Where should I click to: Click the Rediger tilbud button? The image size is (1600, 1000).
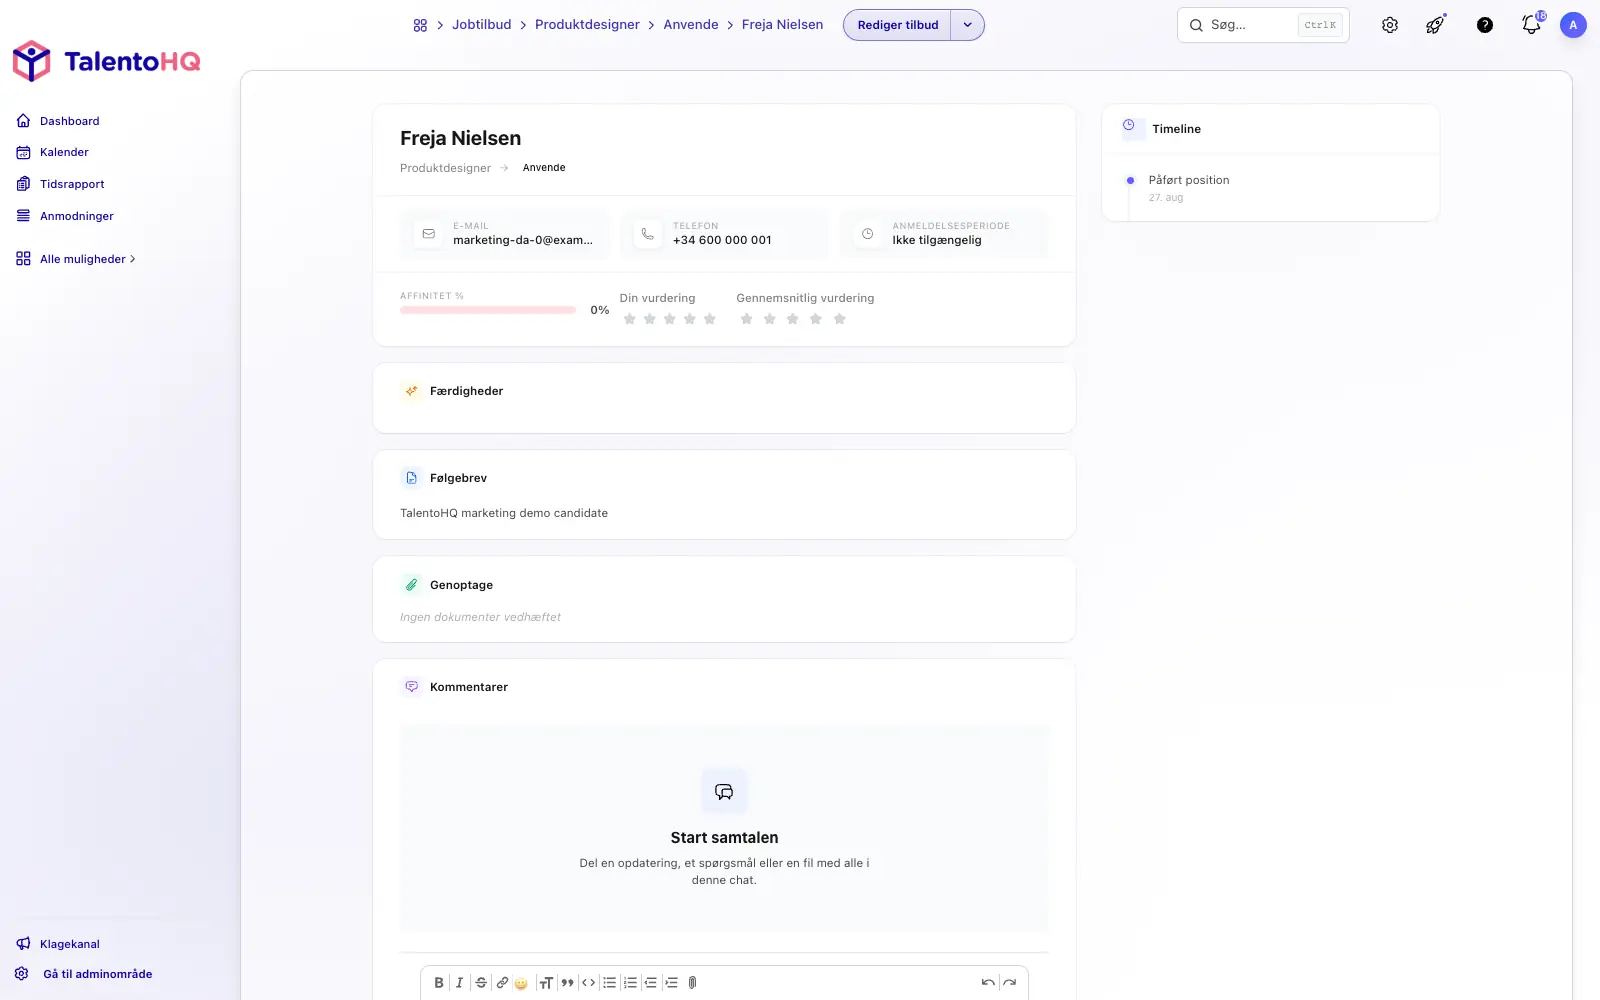(898, 25)
